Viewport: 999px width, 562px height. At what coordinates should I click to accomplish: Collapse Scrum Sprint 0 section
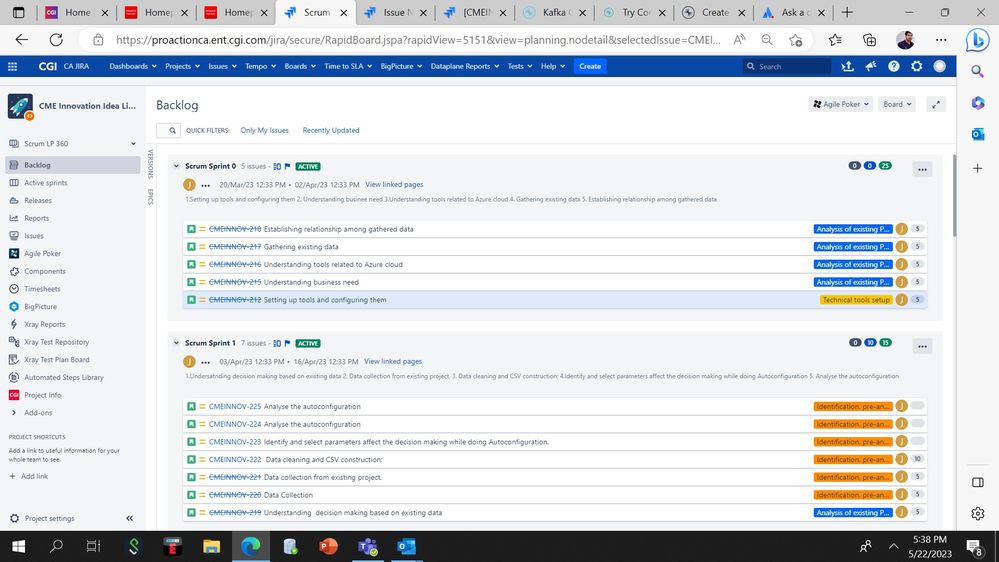(x=176, y=166)
